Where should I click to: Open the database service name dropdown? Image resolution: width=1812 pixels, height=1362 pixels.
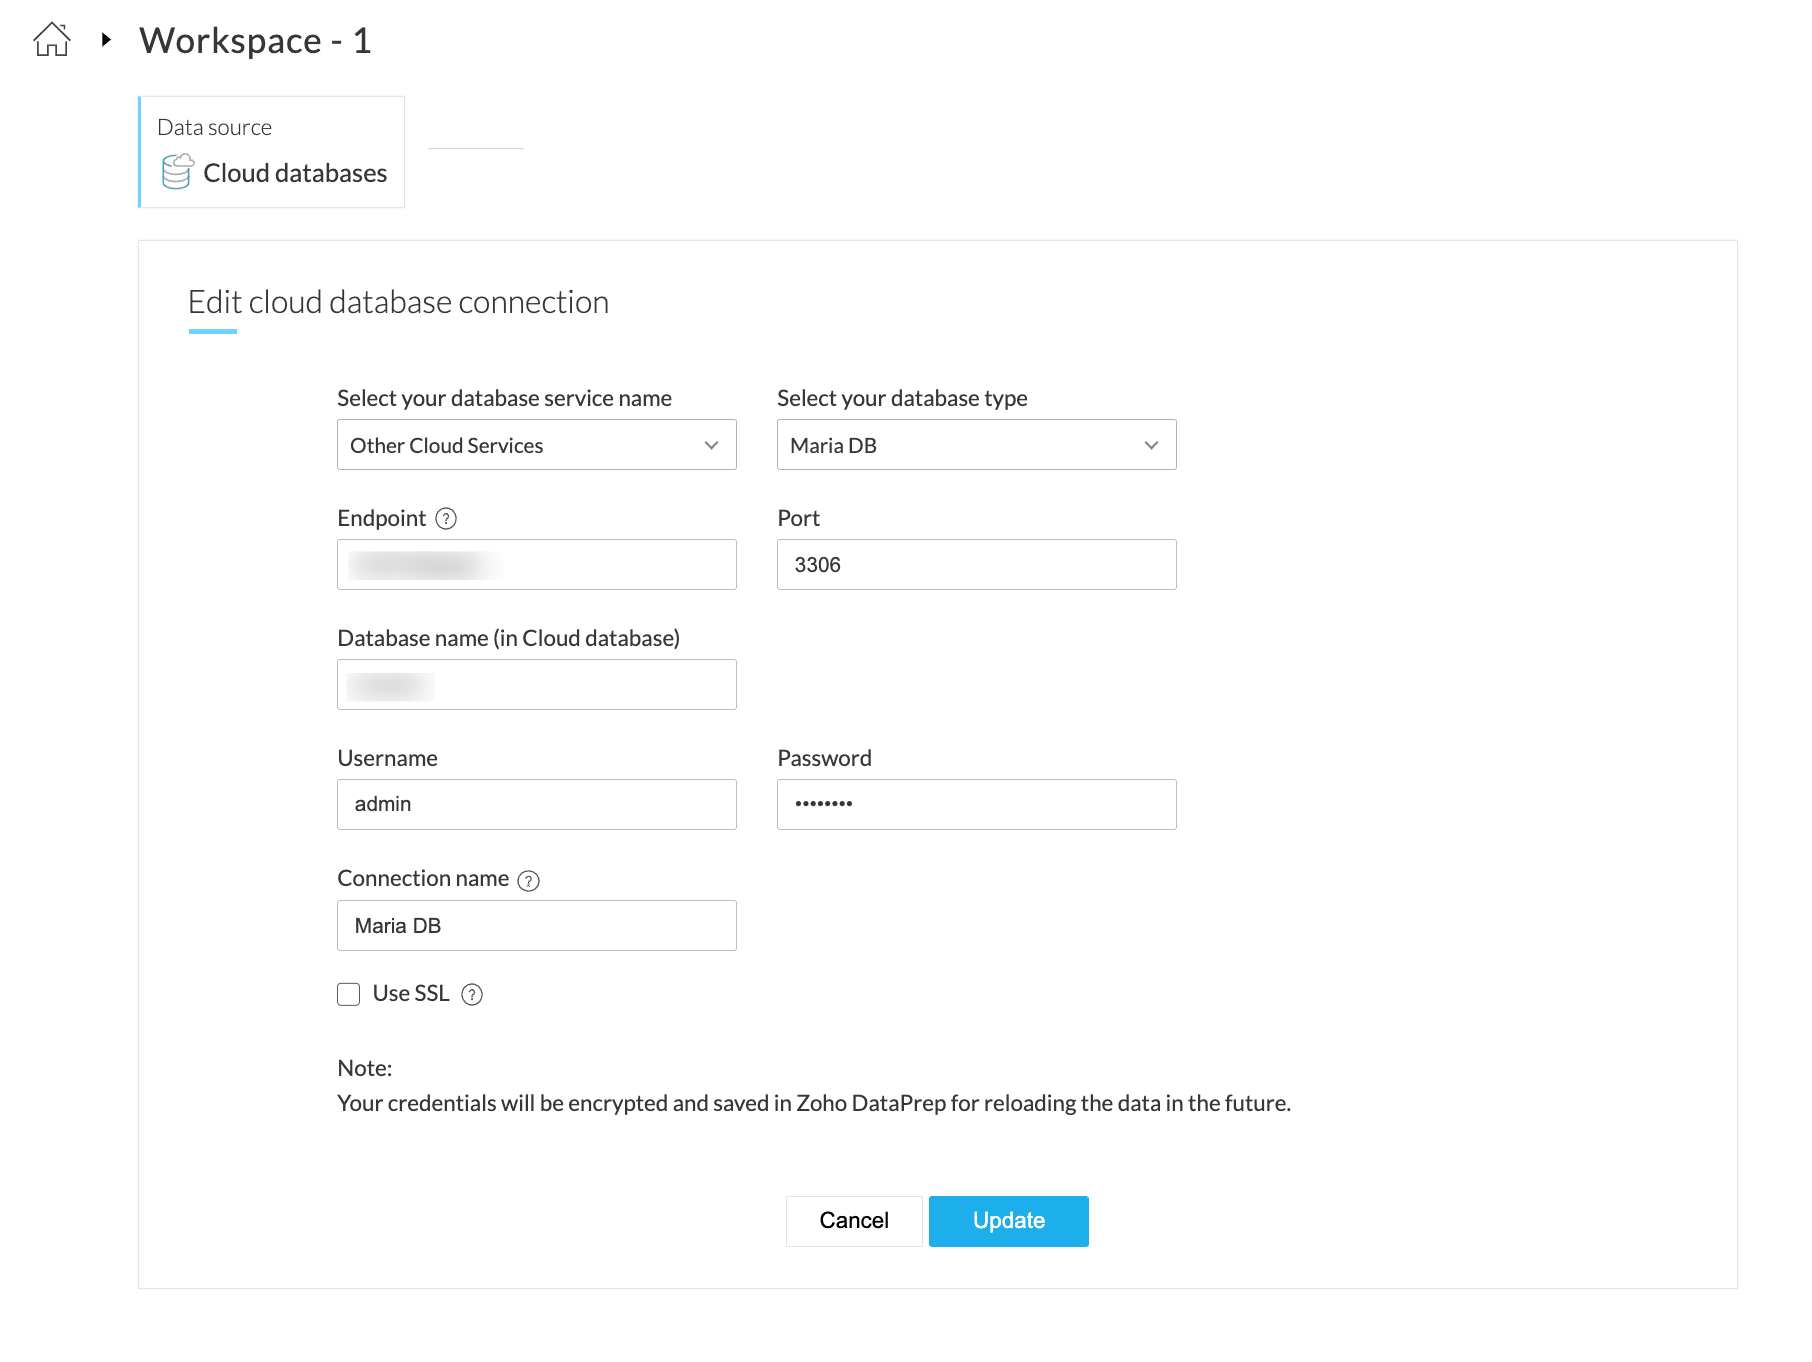pos(536,445)
